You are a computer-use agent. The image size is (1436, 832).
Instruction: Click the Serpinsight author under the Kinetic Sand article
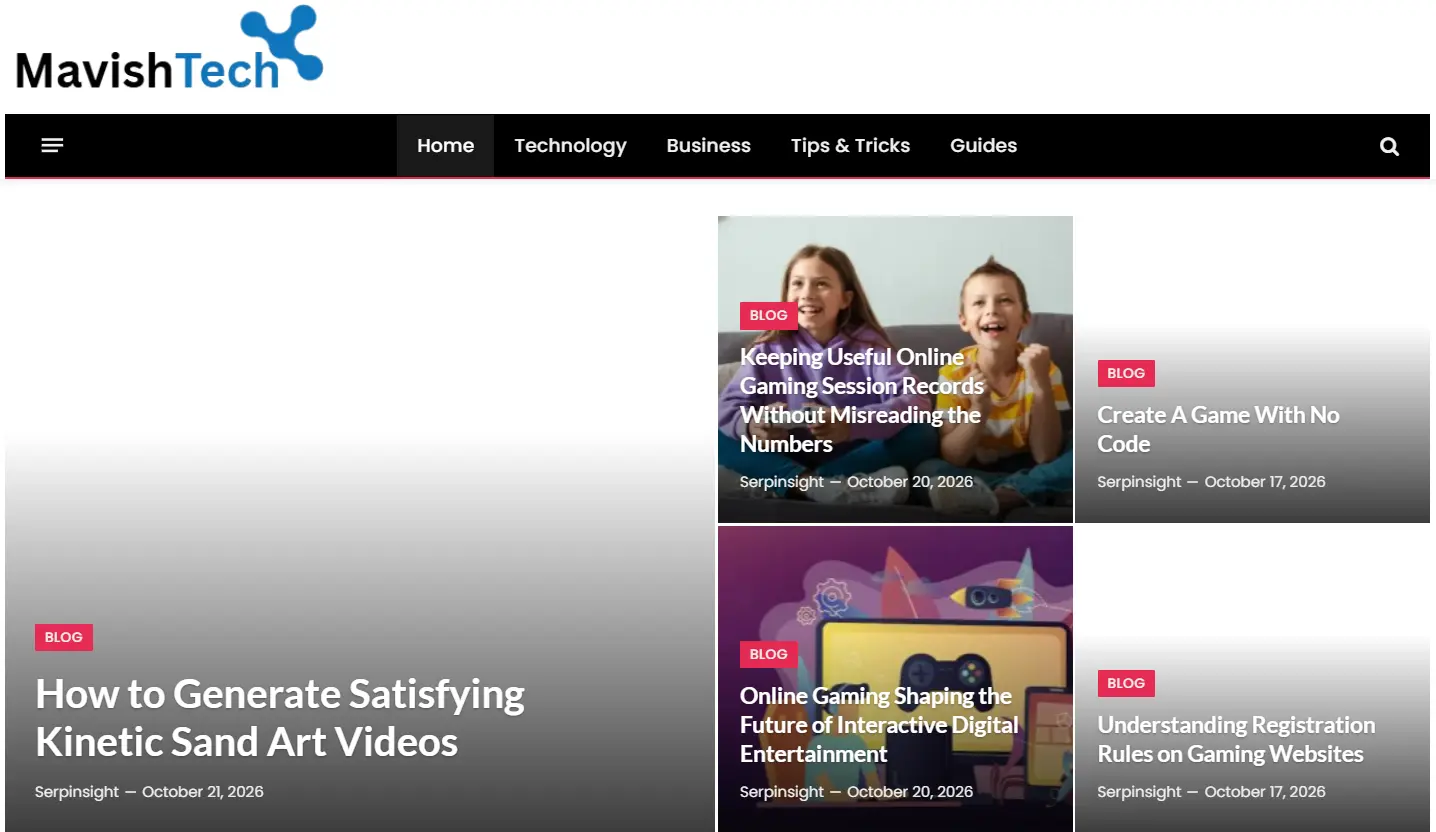[75, 792]
